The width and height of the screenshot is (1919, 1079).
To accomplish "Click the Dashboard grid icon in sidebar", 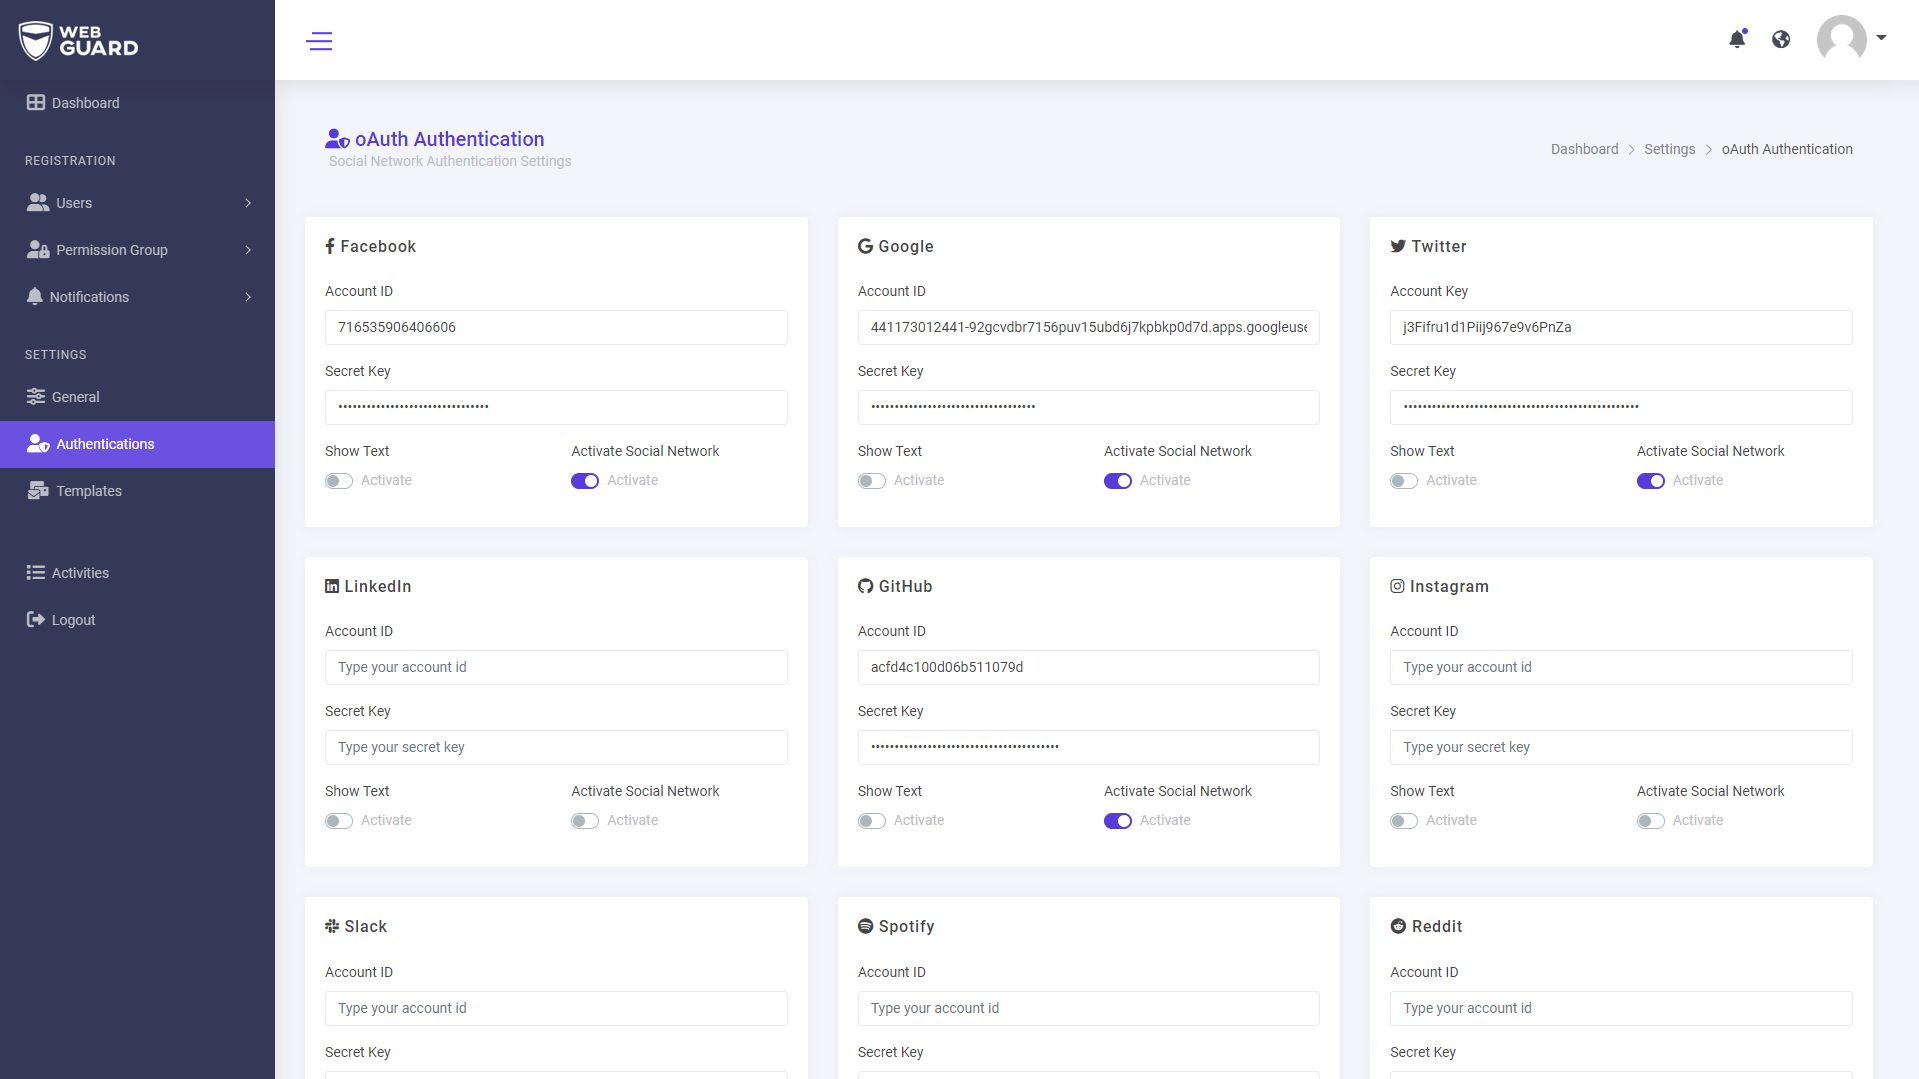I will (x=36, y=103).
